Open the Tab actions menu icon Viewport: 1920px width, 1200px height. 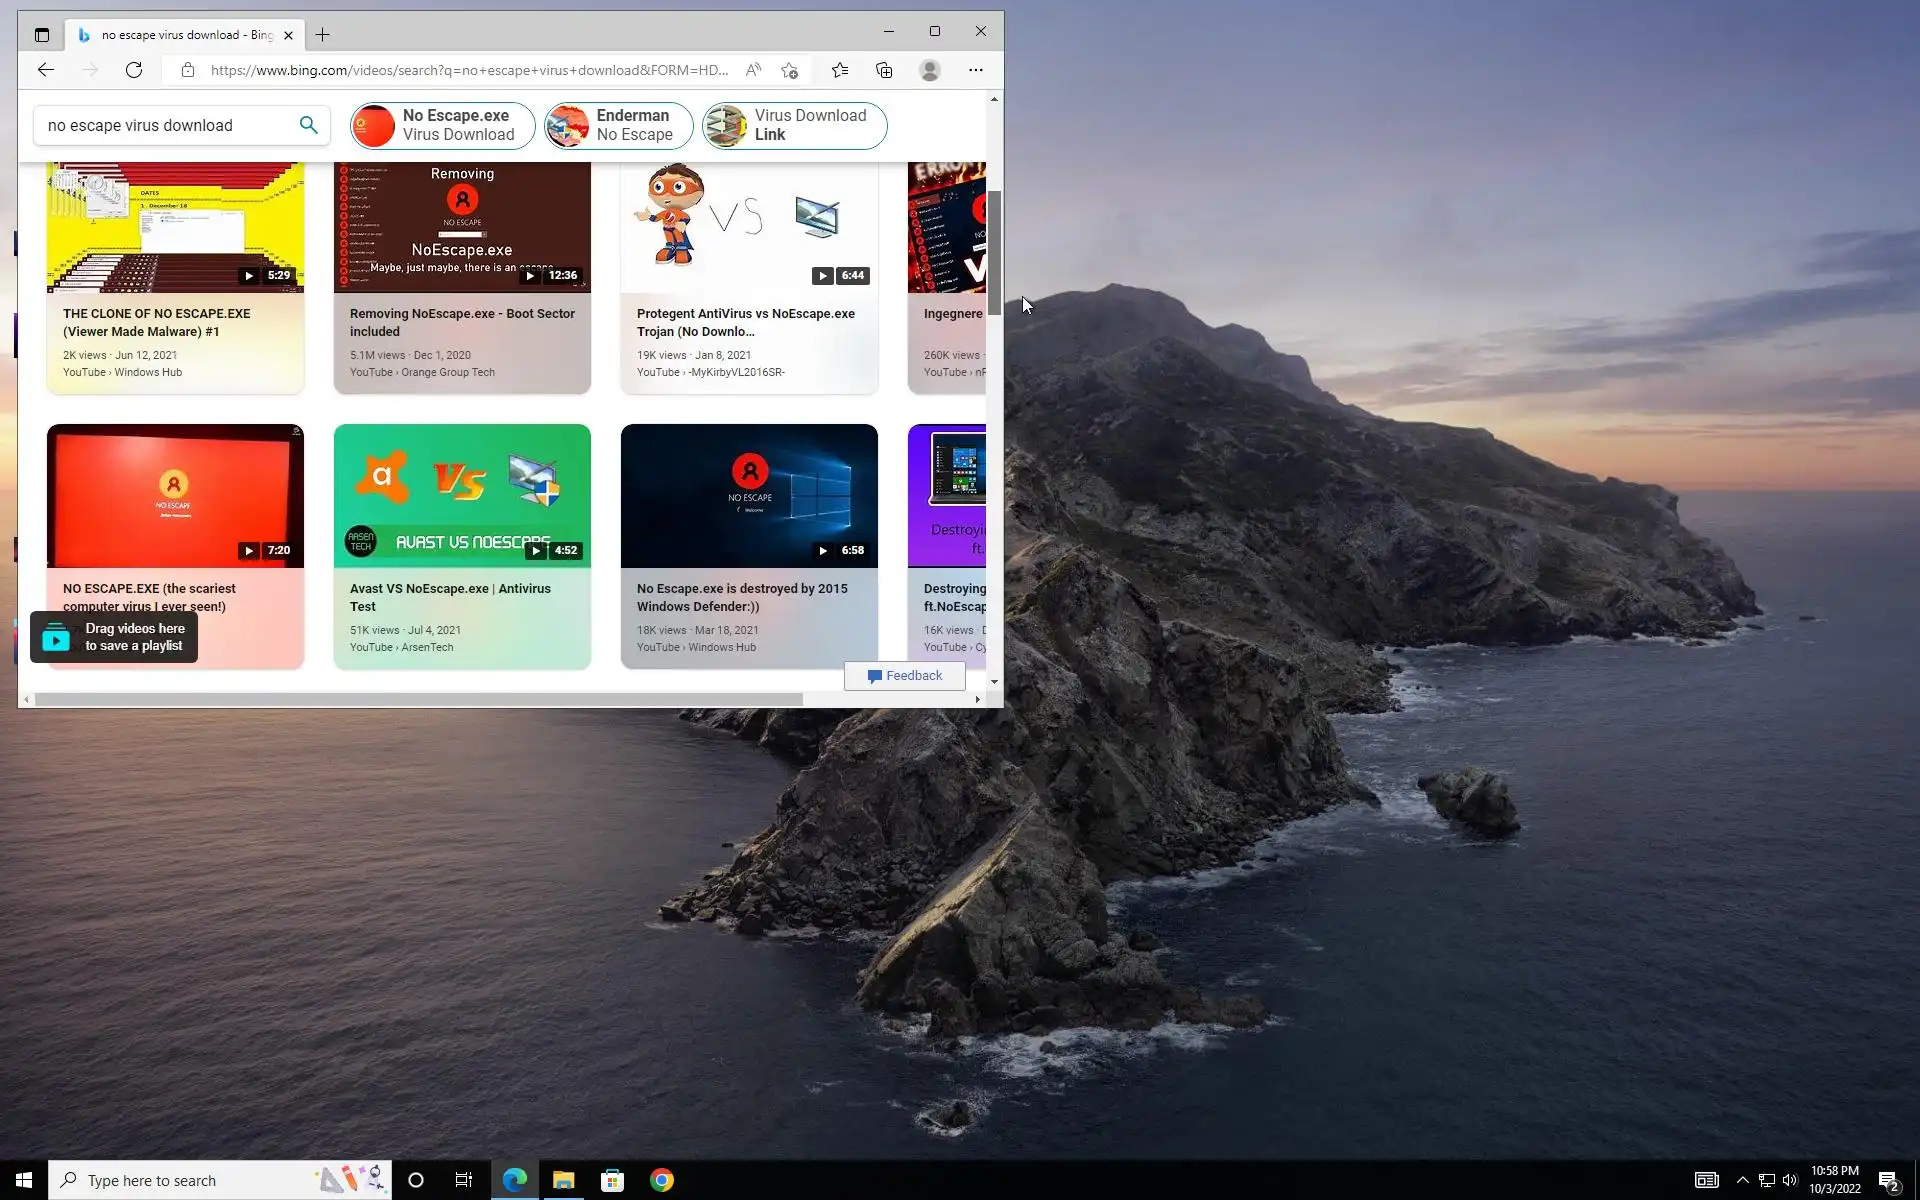point(42,35)
